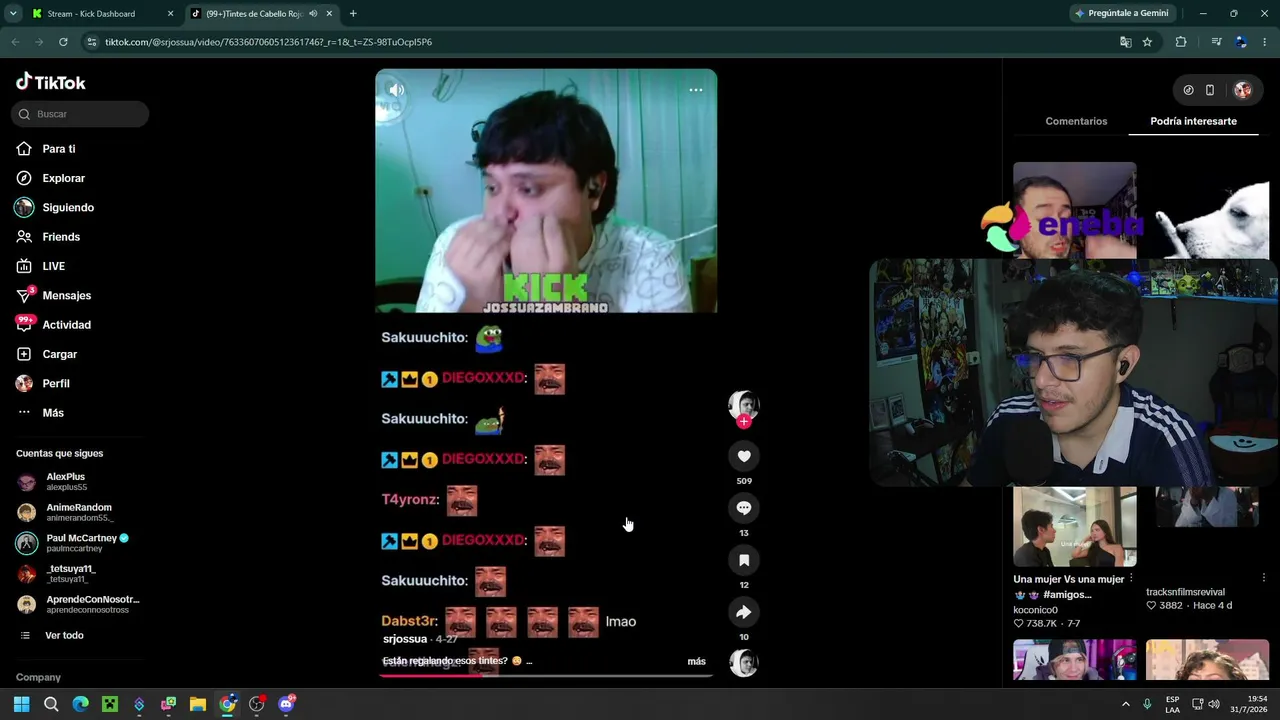Translate this page from the address bar
This screenshot has height=720, width=1280.
[1126, 42]
